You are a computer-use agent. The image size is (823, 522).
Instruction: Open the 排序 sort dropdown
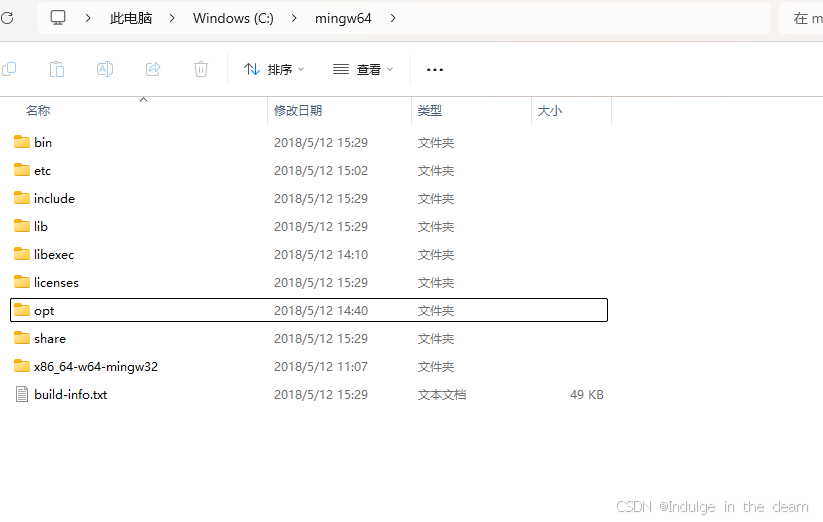(x=274, y=69)
